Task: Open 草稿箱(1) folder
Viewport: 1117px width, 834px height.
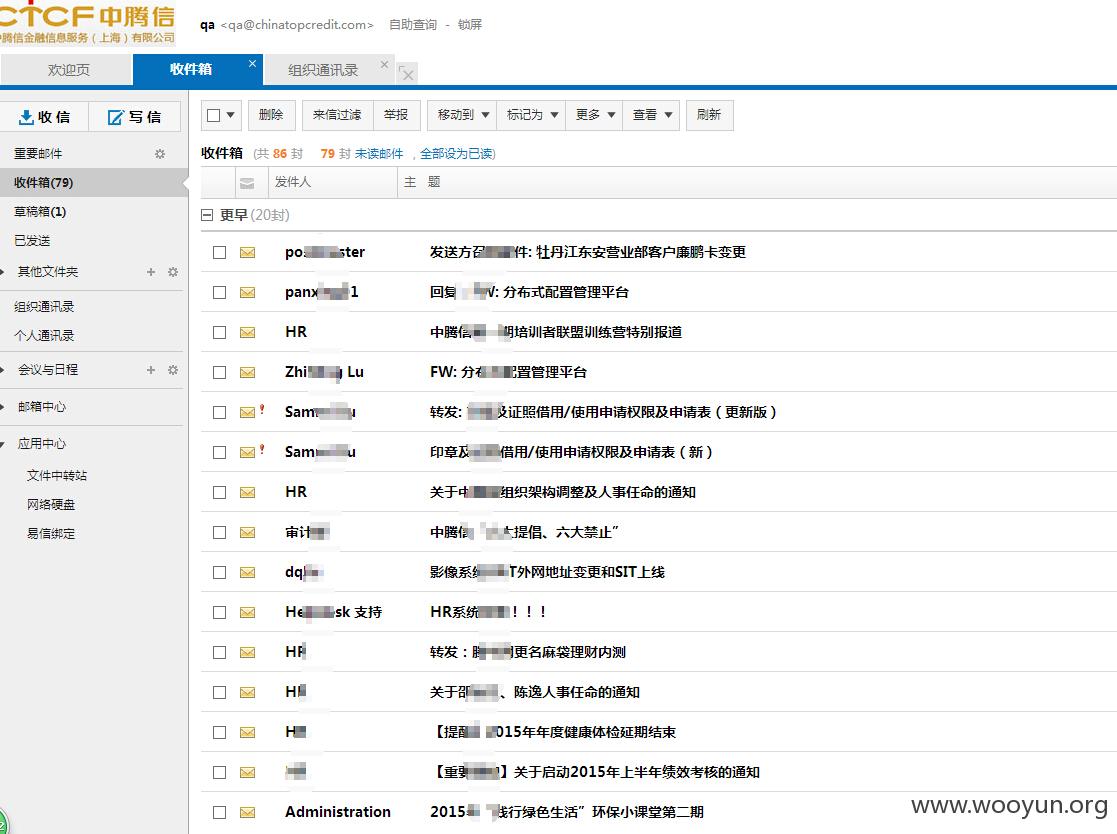Action: (40, 212)
